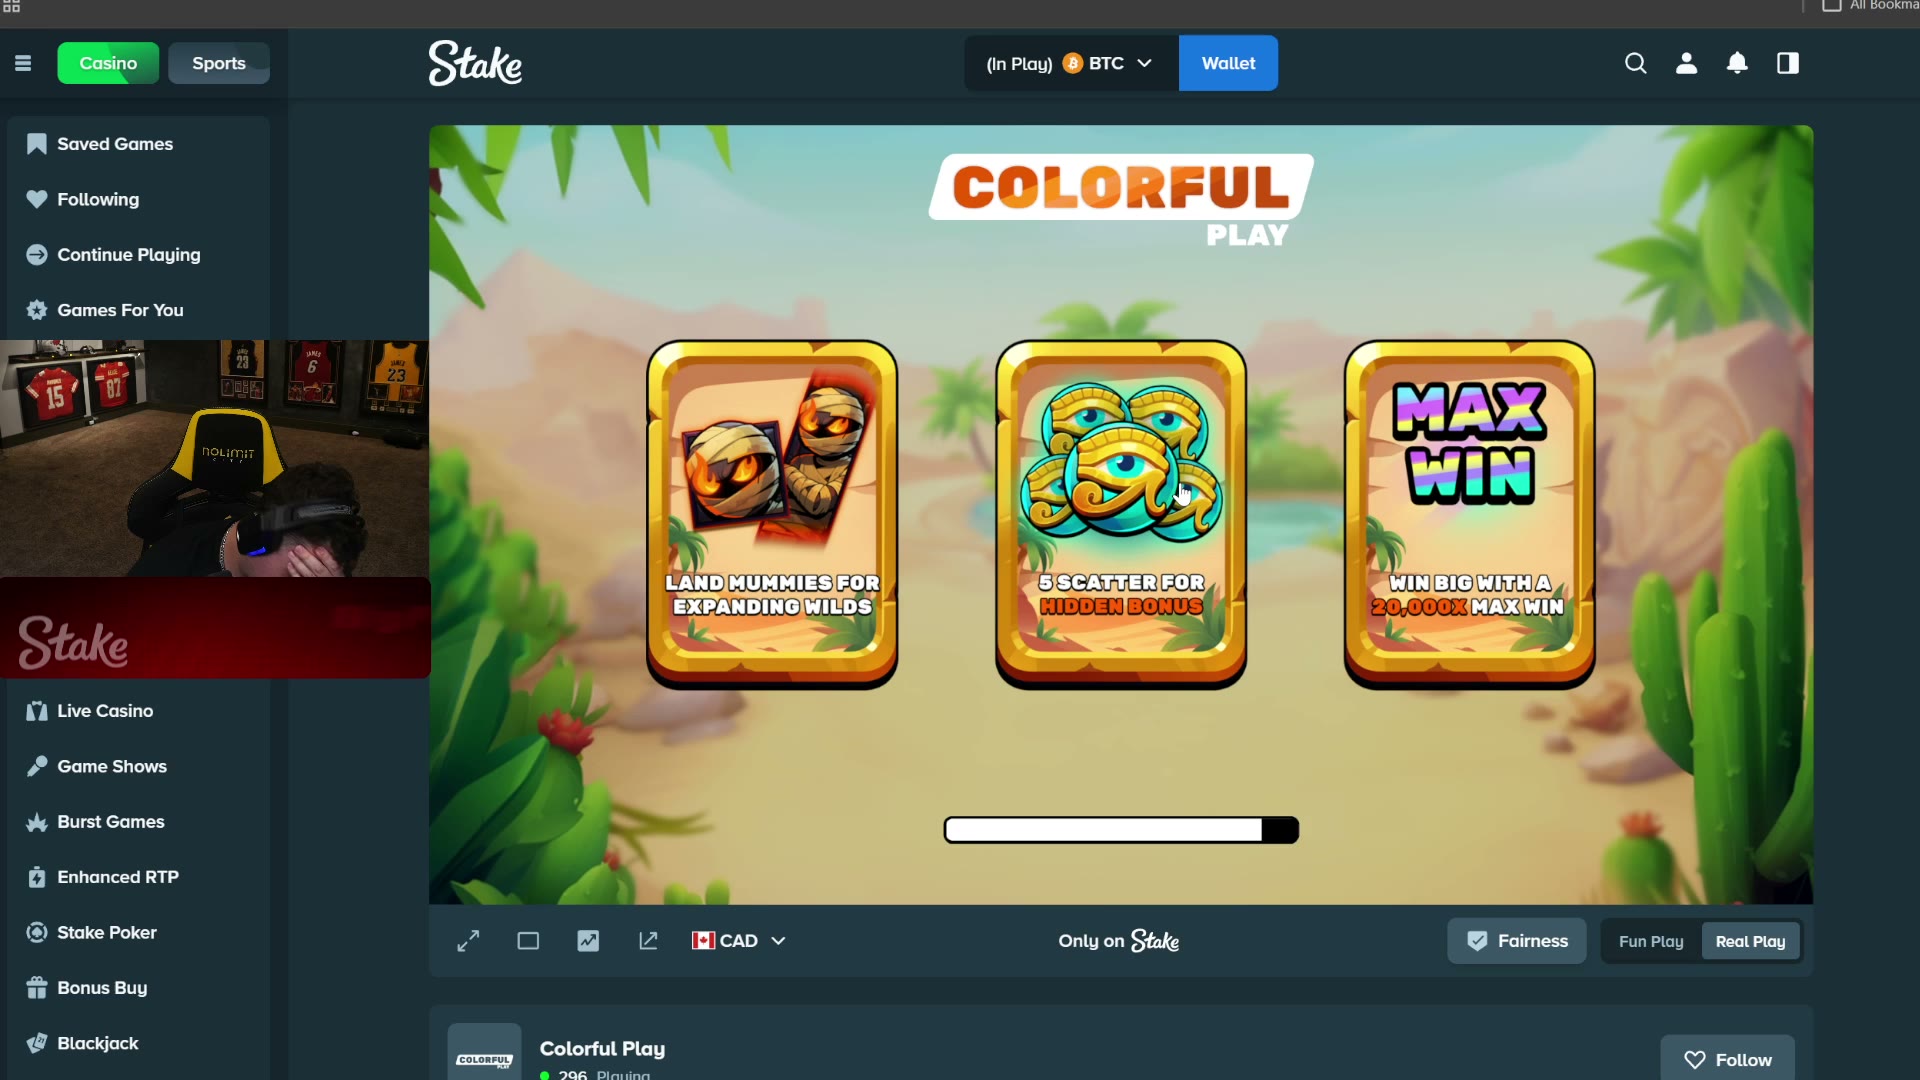Click the Land Mummies Expanding Wilds card
The image size is (1920, 1080).
coord(772,514)
